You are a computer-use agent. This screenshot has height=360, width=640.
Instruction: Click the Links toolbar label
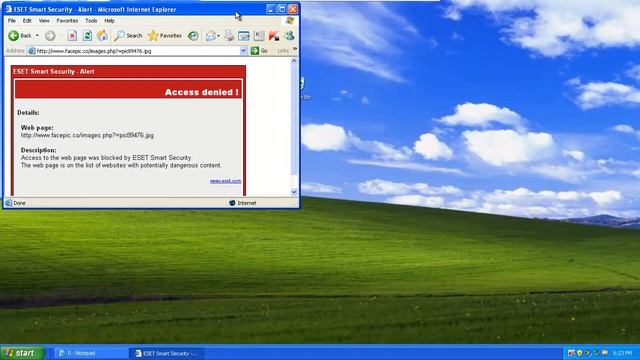click(x=283, y=51)
